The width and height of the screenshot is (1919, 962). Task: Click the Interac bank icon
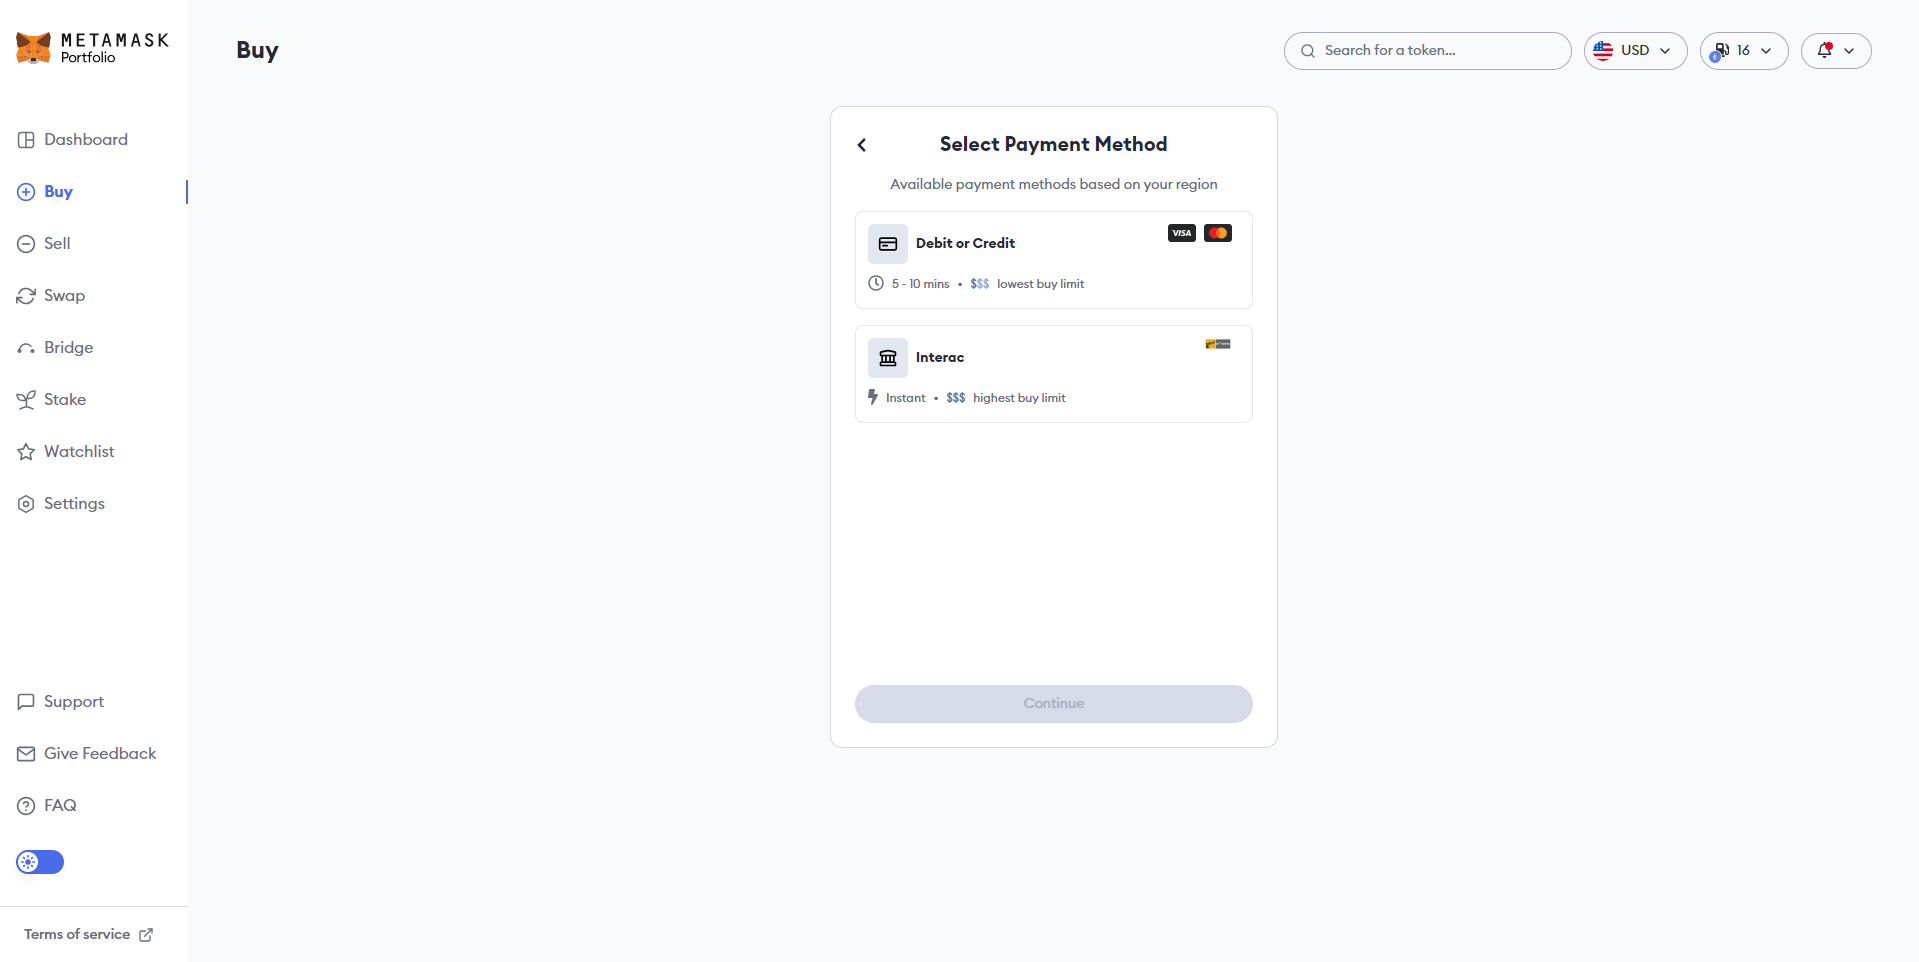pos(888,358)
